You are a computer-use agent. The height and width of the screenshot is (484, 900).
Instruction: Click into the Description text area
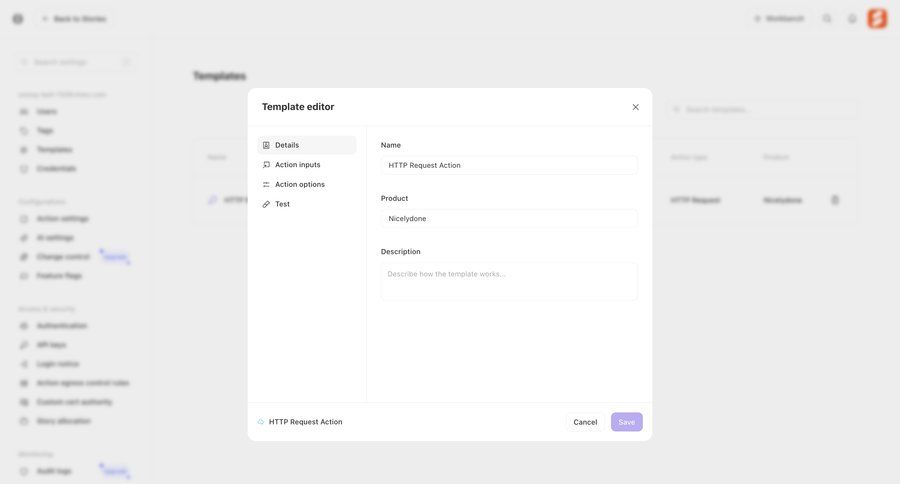coord(509,281)
